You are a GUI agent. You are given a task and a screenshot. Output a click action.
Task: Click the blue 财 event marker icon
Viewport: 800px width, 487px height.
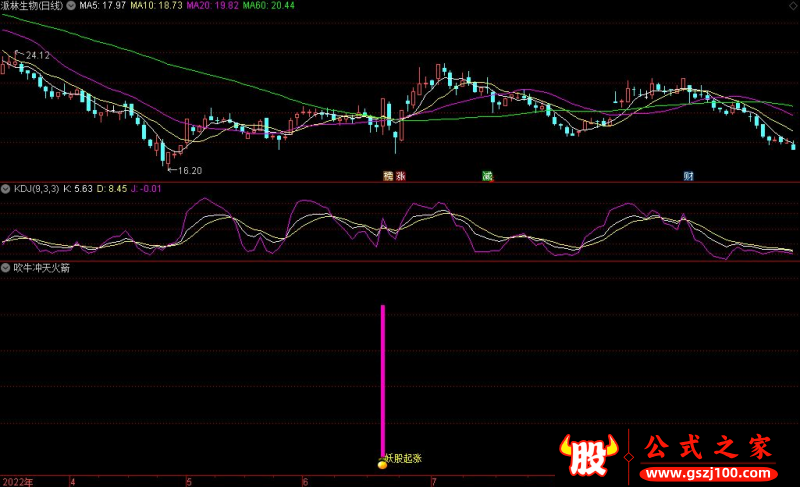tap(688, 176)
